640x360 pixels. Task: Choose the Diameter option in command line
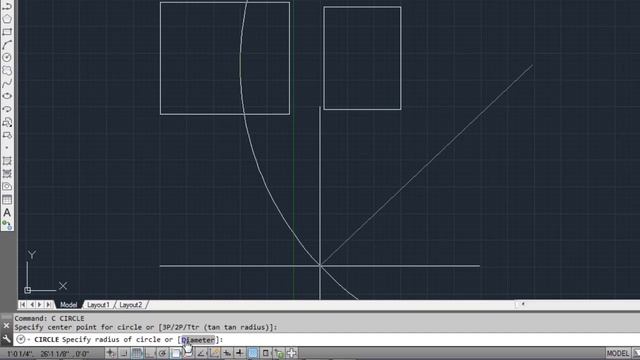click(x=198, y=340)
